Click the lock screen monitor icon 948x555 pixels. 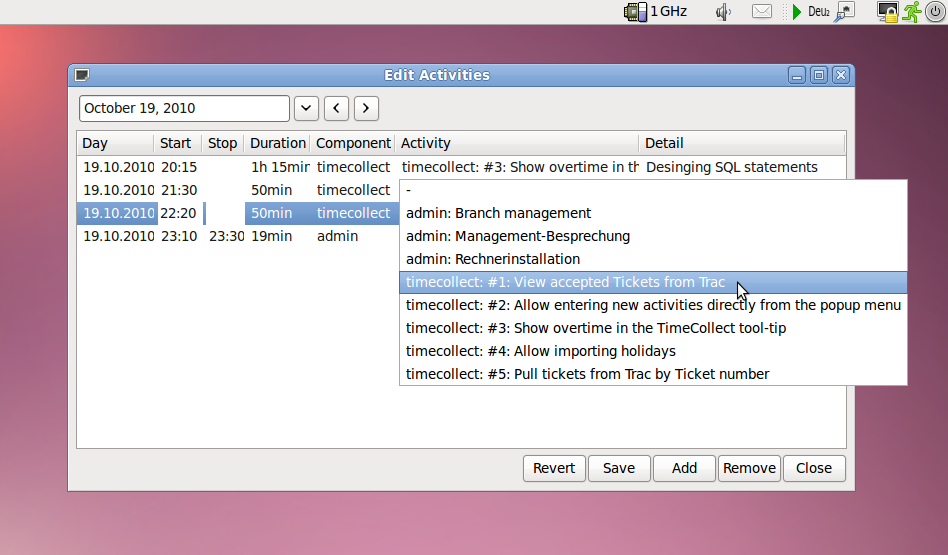pos(887,12)
